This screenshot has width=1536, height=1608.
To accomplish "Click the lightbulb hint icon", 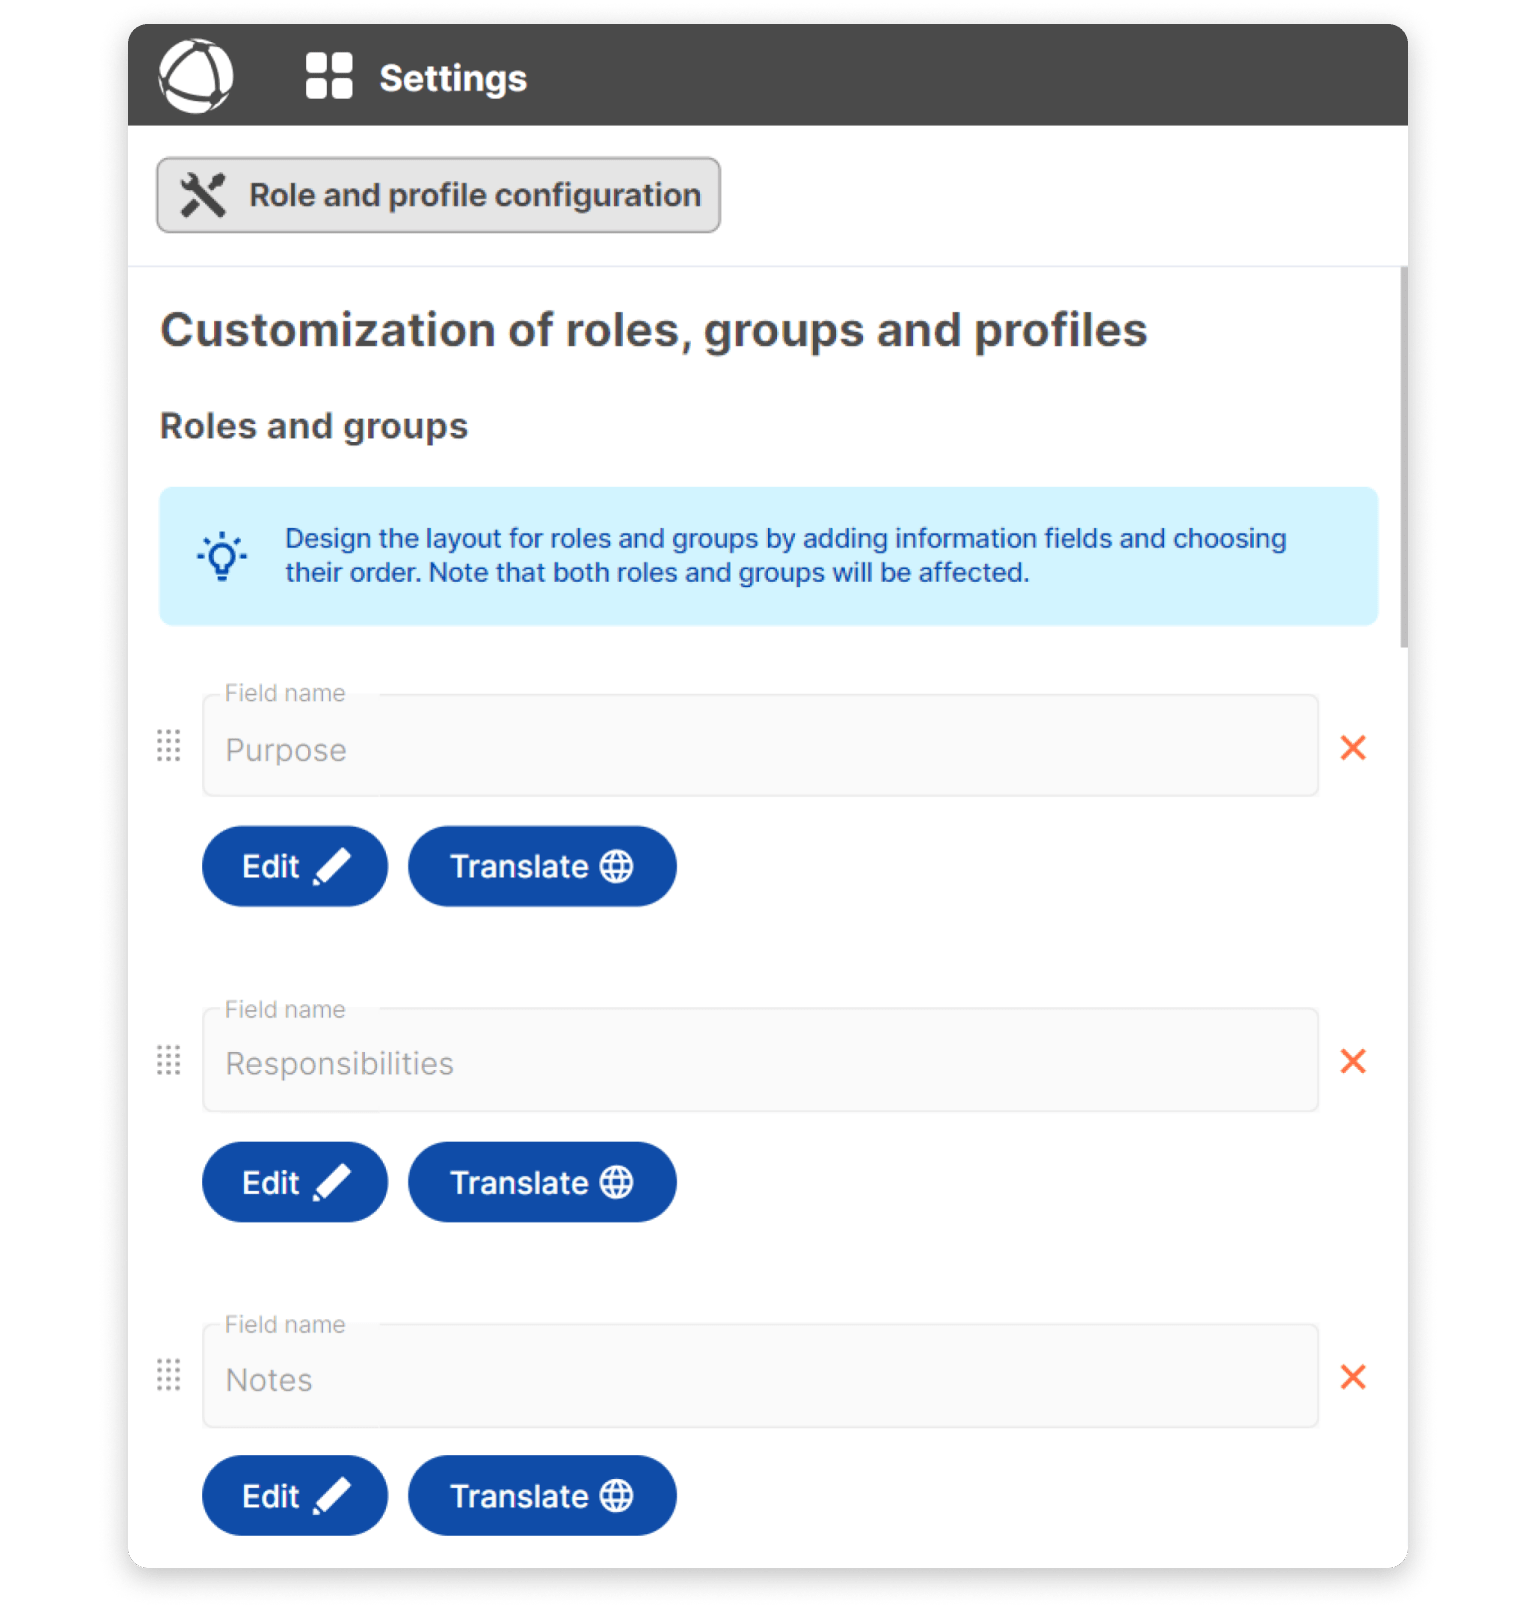I will (222, 556).
